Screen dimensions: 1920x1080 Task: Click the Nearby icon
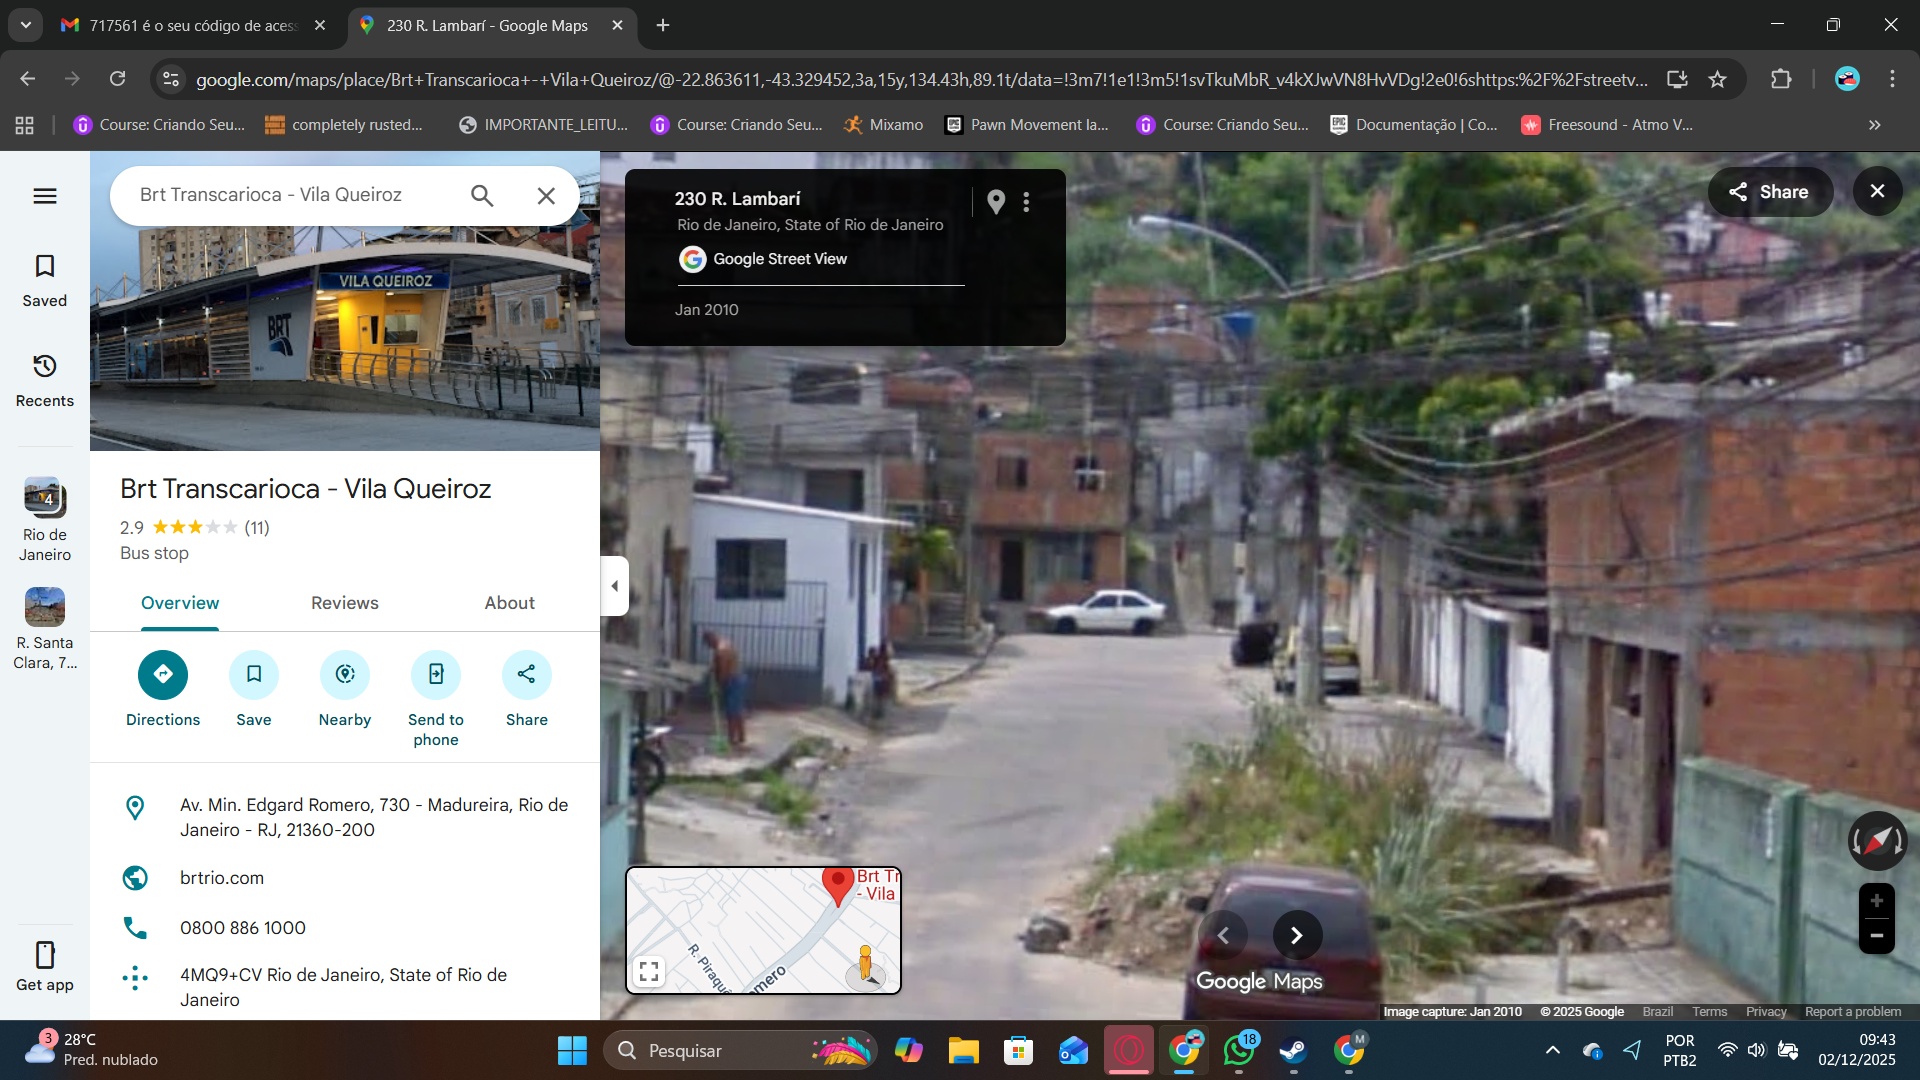345,675
